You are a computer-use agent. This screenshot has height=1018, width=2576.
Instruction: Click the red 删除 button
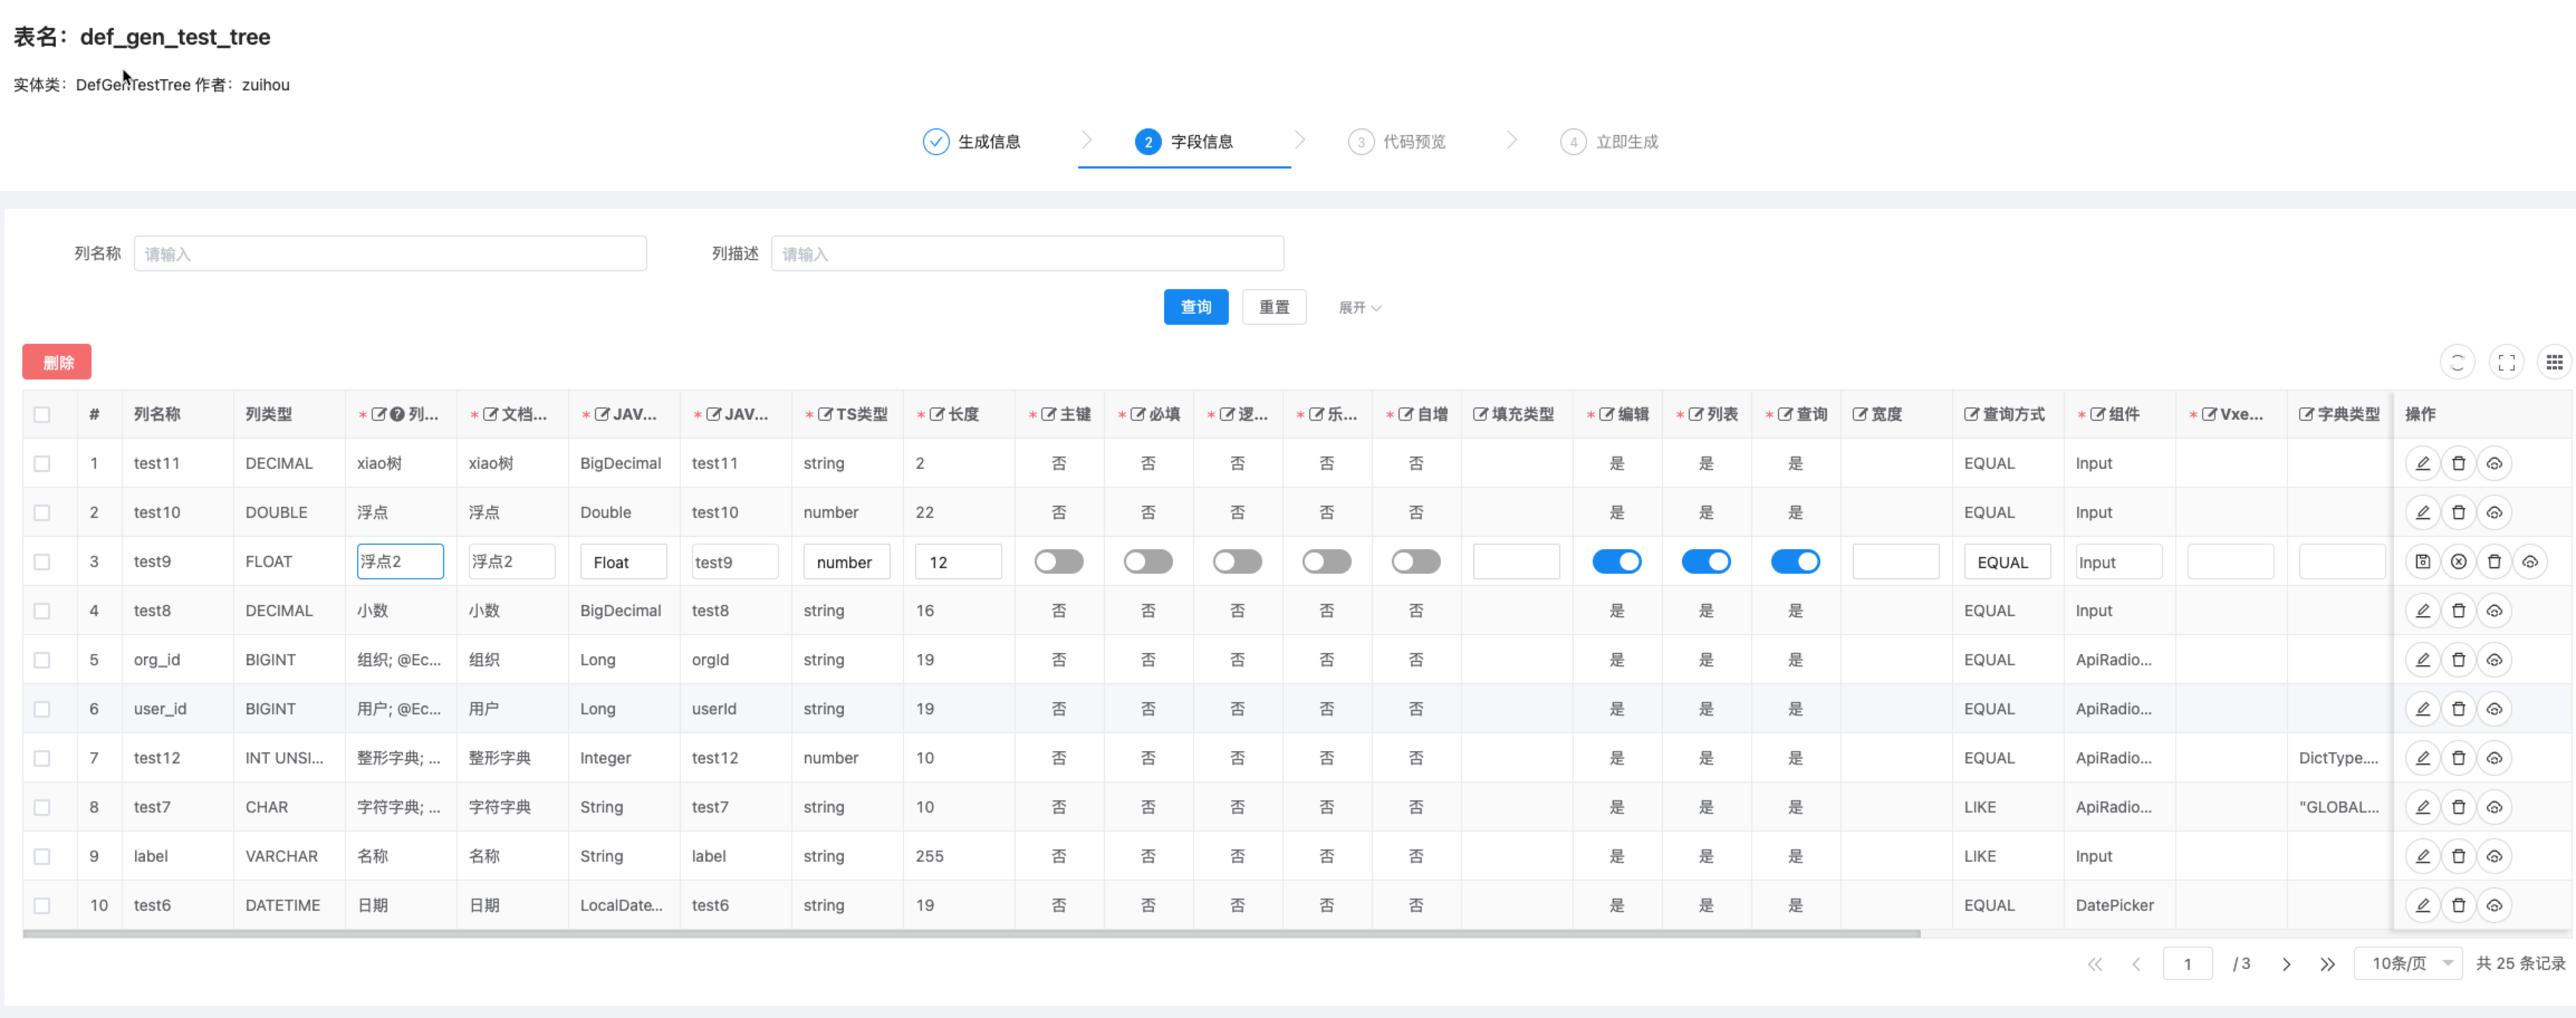click(x=57, y=362)
